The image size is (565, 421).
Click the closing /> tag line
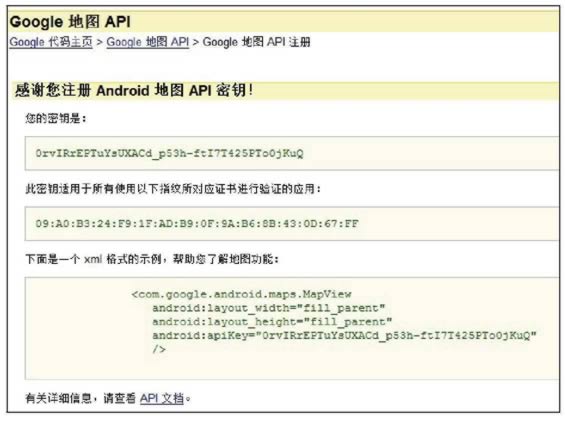(x=159, y=349)
